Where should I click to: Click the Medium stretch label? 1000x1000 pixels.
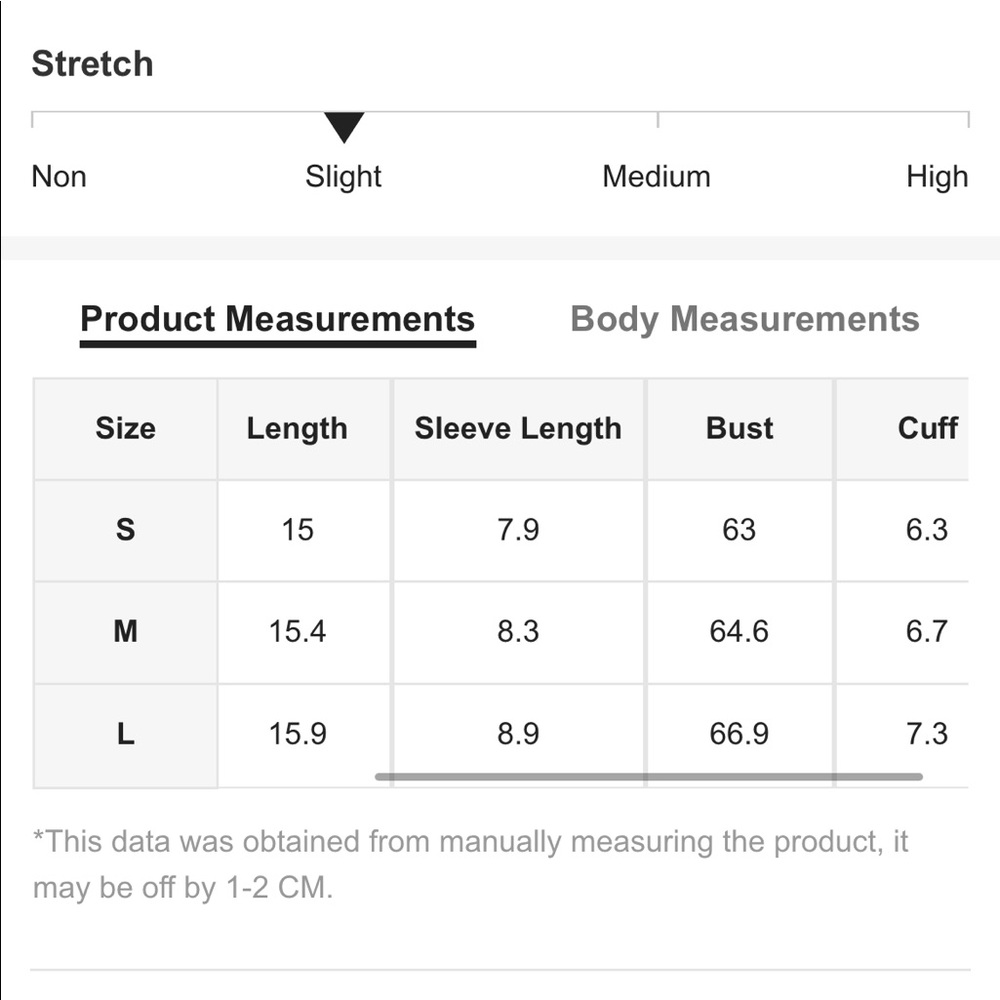click(x=656, y=177)
